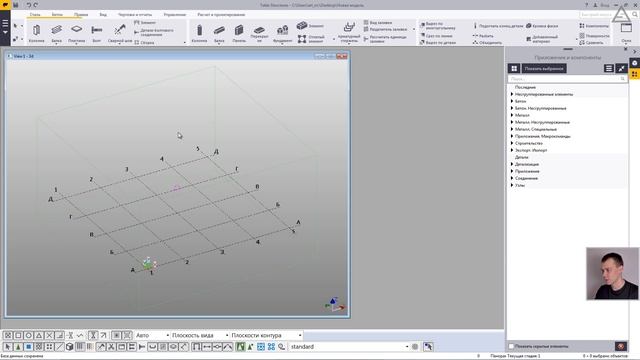
Task: Click the yellow components icon on right sidebar
Action: pos(635,74)
